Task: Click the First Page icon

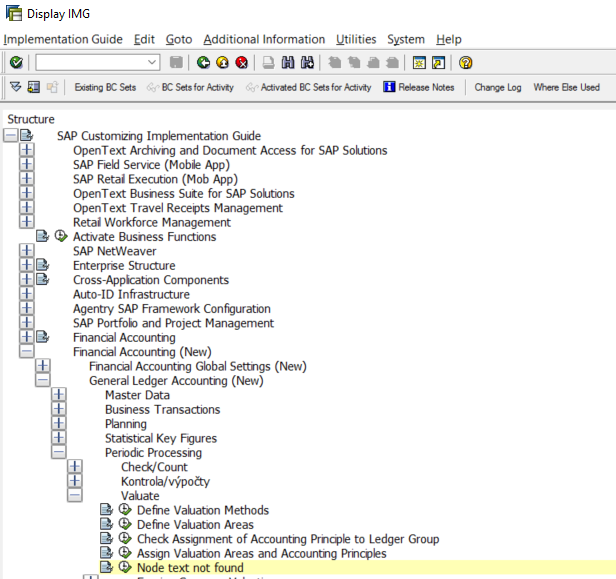Action: (335, 62)
